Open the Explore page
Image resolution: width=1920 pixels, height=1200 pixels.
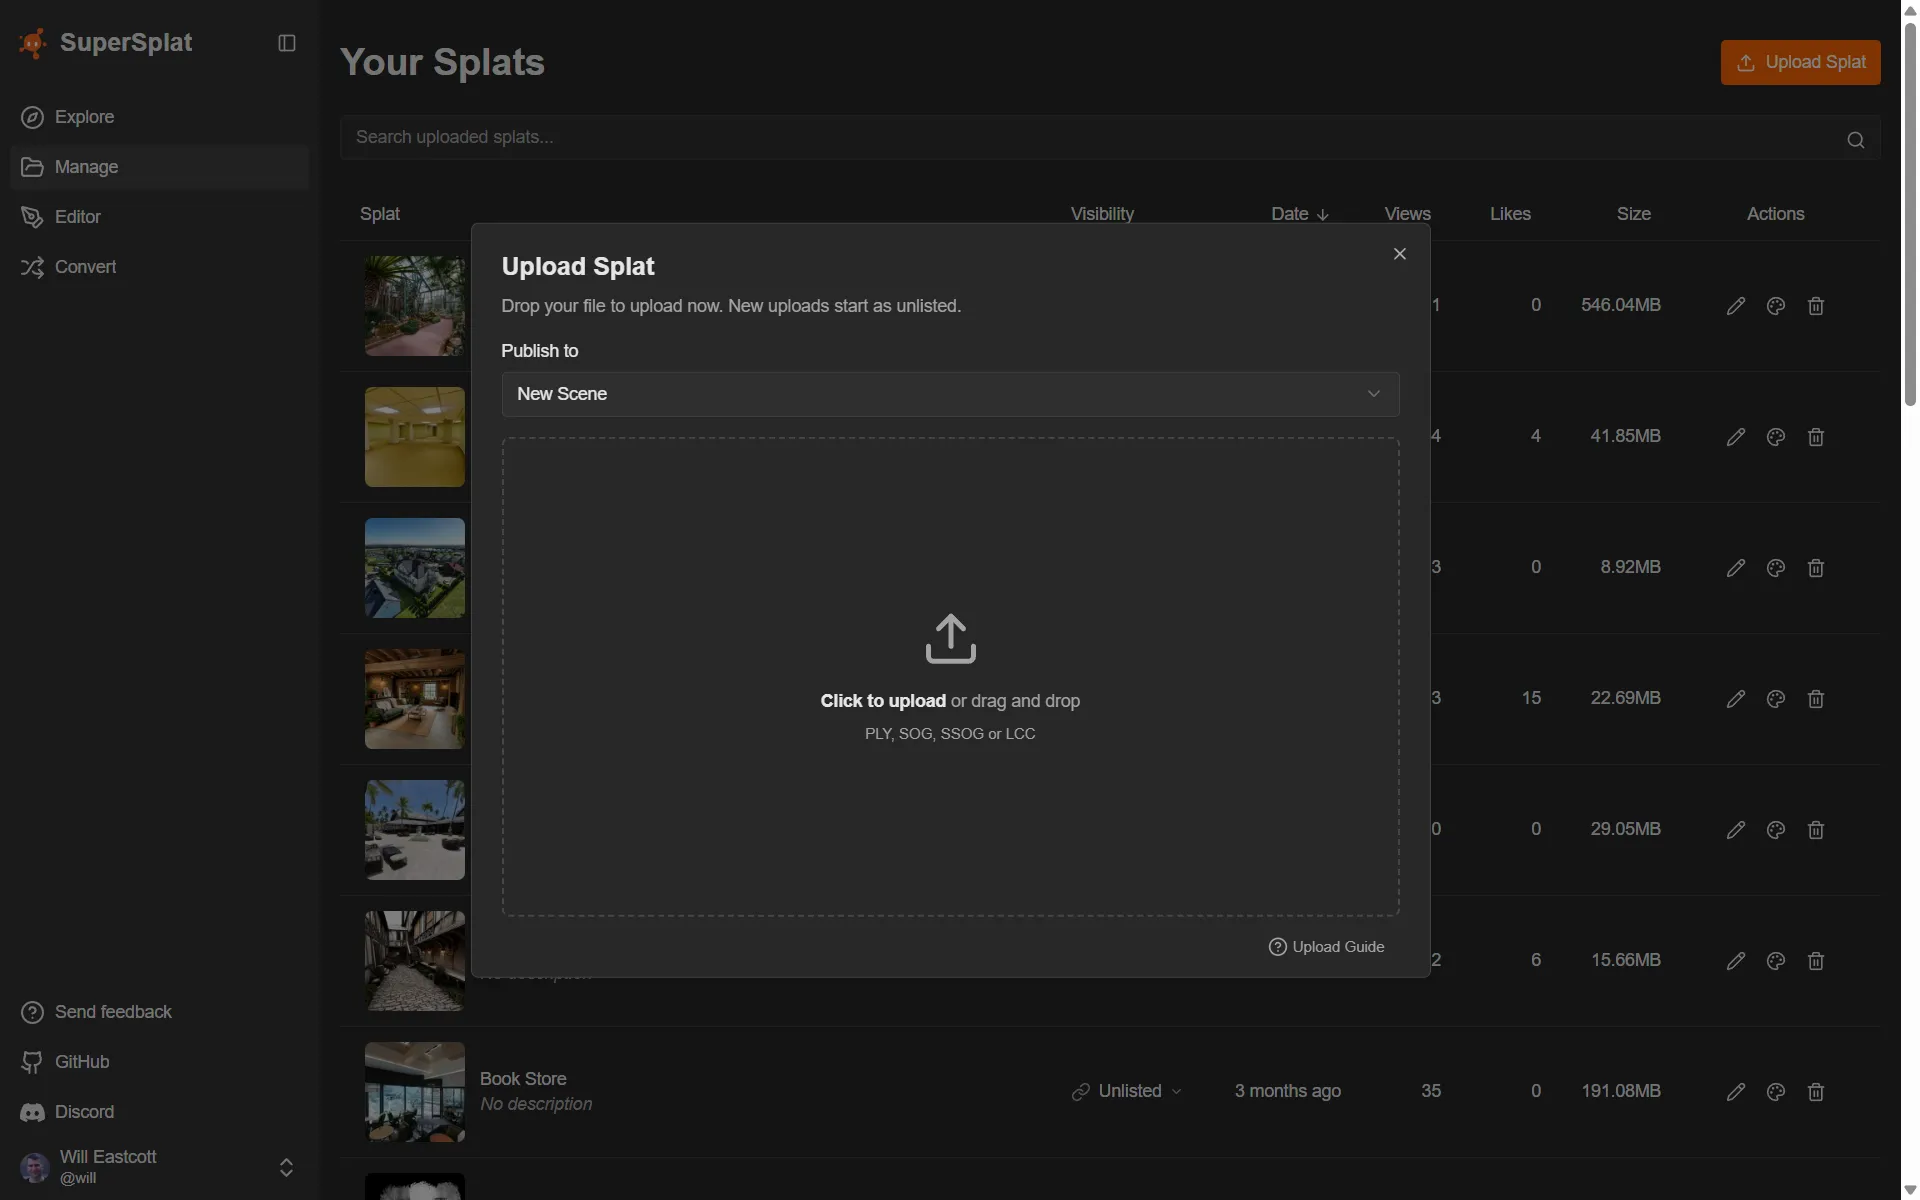[x=160, y=117]
